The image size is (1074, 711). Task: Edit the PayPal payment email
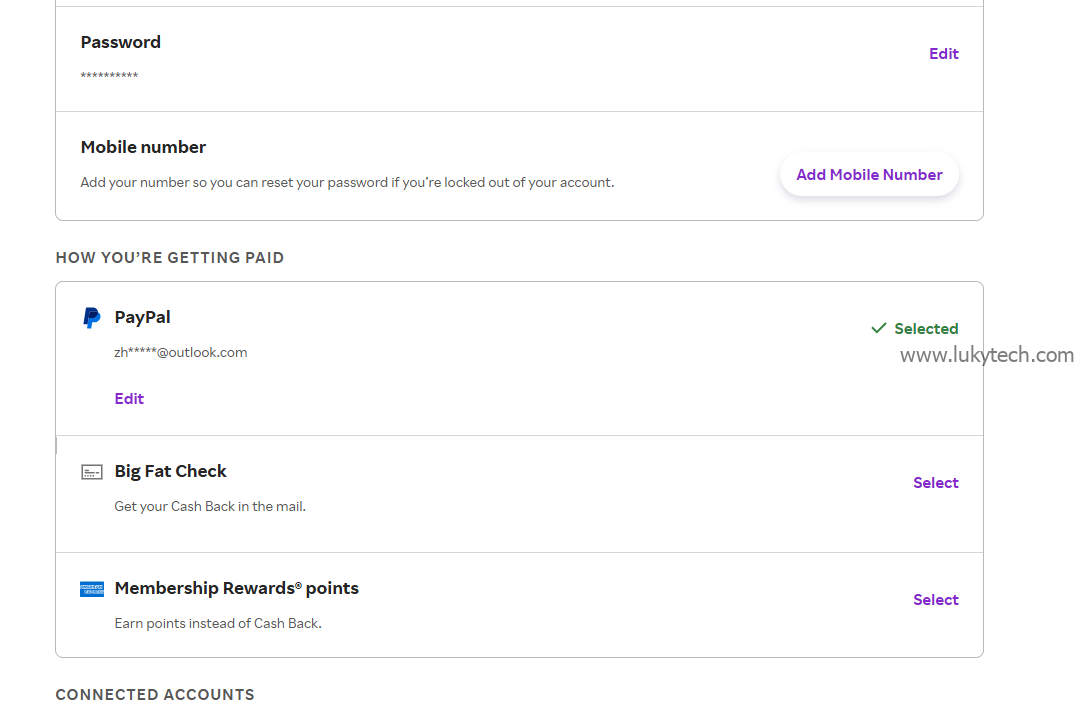pos(129,399)
